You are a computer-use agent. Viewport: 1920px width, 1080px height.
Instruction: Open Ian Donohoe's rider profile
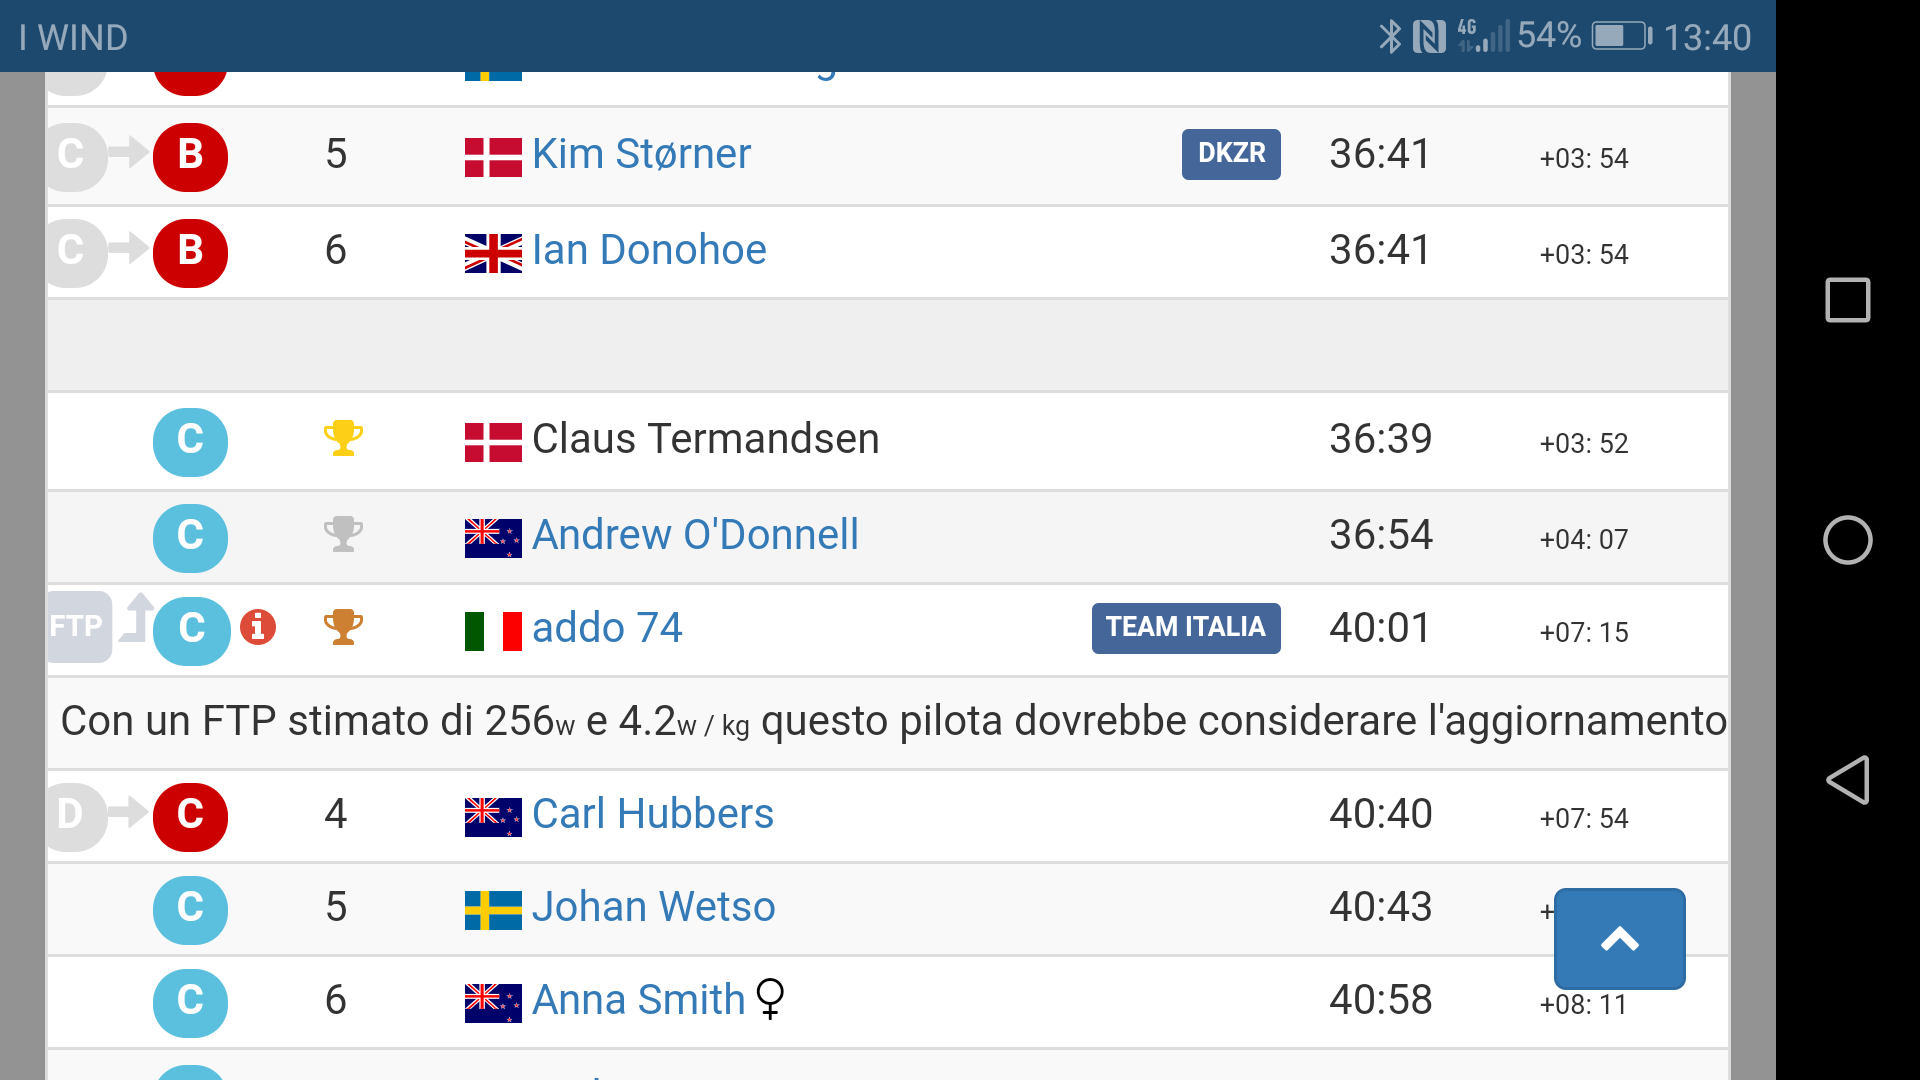point(649,251)
